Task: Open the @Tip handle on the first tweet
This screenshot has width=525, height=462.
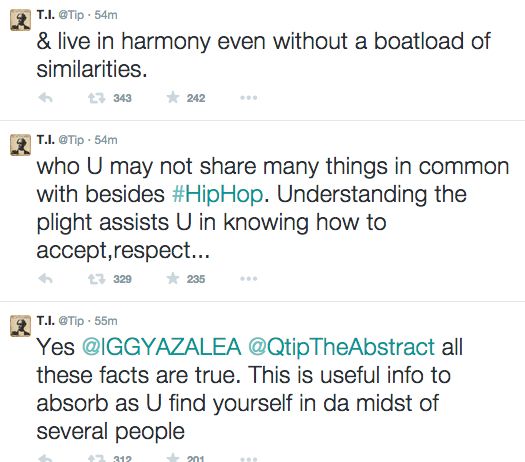Action: click(71, 15)
